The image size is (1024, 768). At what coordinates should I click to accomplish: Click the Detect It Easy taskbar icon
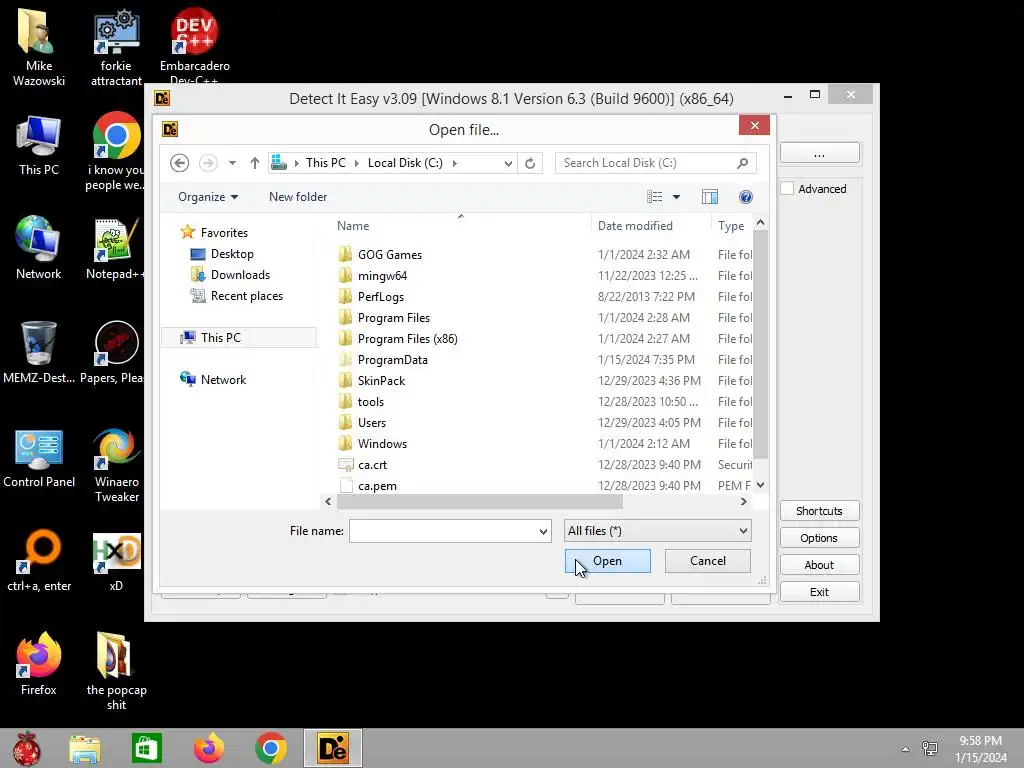tap(332, 748)
